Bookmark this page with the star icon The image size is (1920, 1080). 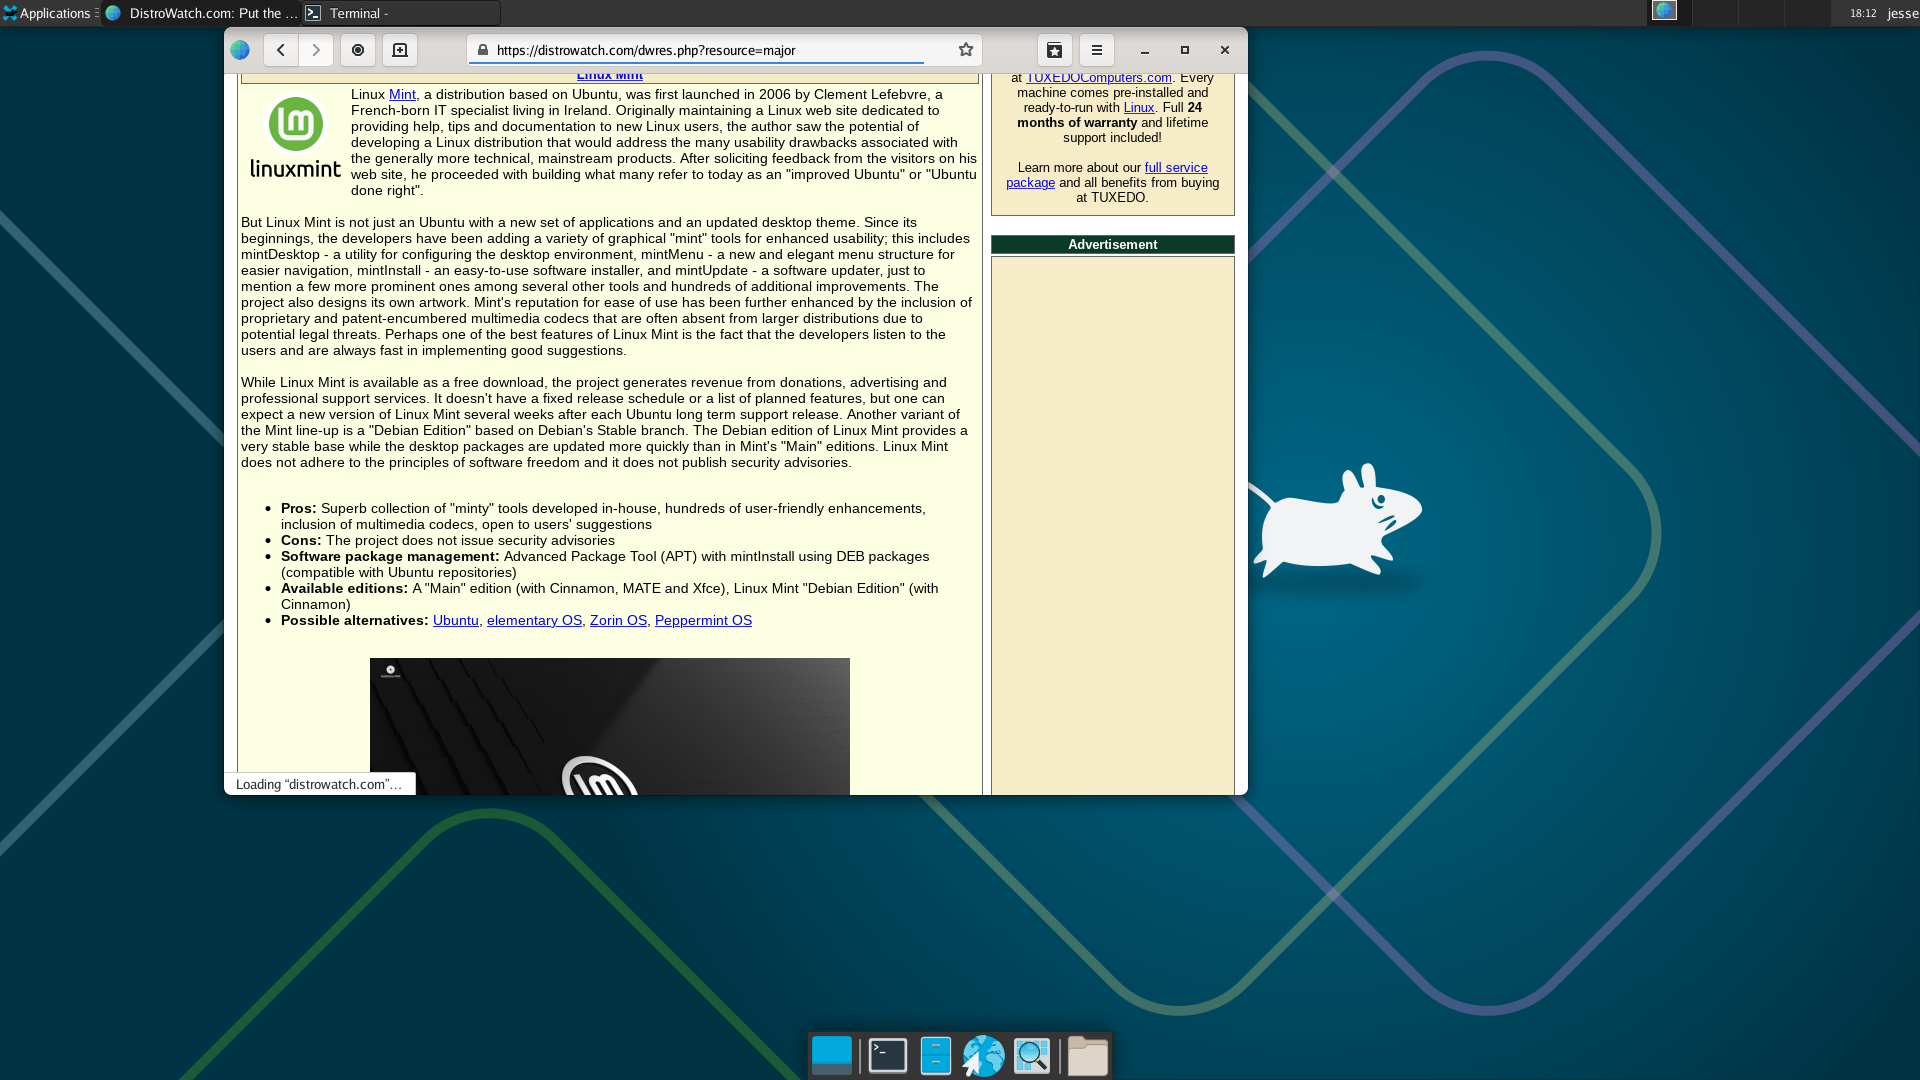966,50
